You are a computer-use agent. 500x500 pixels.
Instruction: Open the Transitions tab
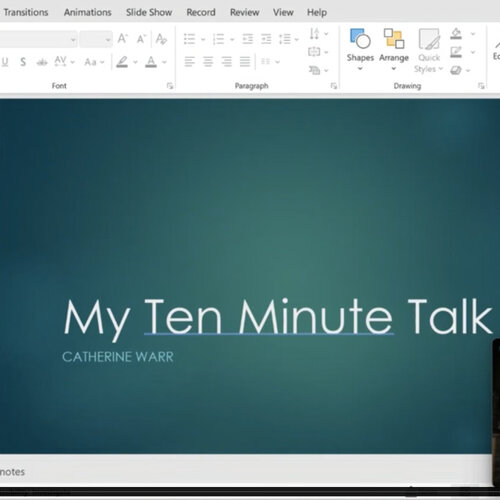(x=25, y=12)
